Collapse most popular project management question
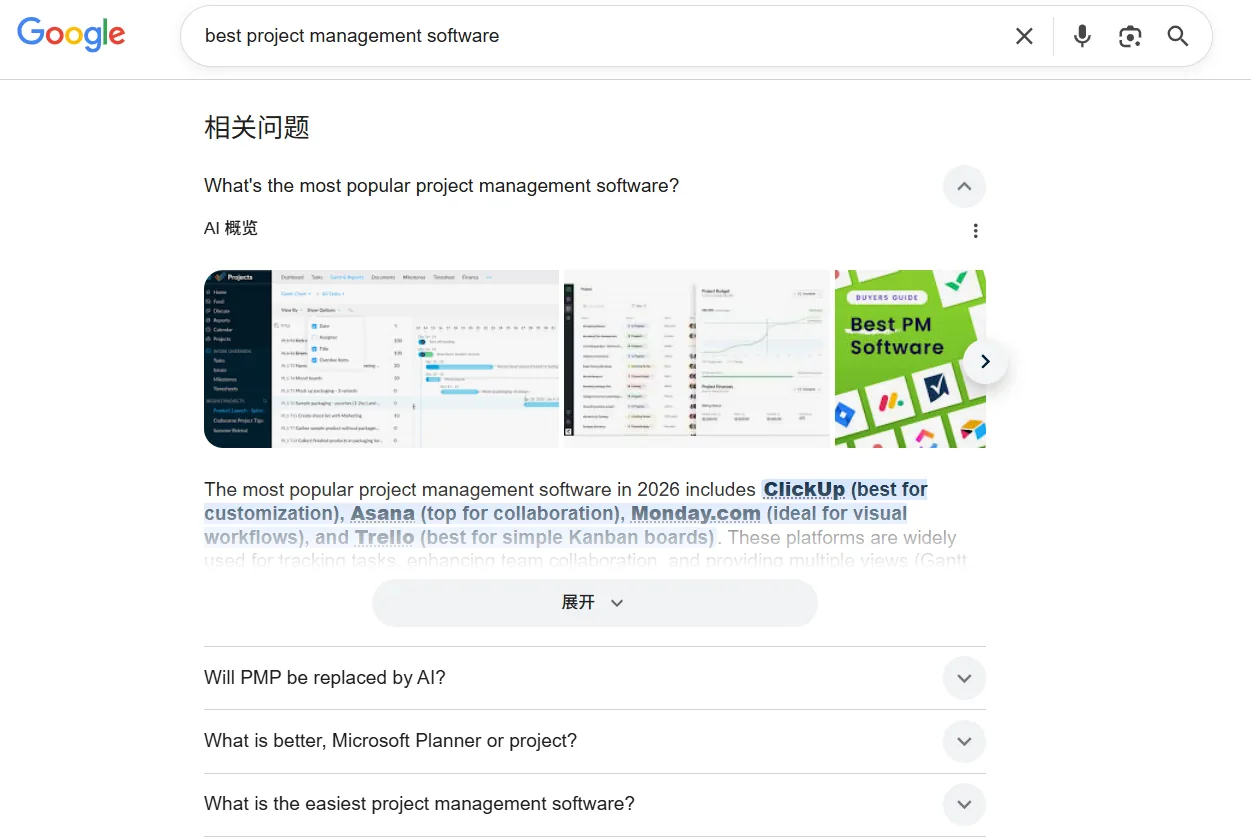The image size is (1251, 837). (964, 186)
